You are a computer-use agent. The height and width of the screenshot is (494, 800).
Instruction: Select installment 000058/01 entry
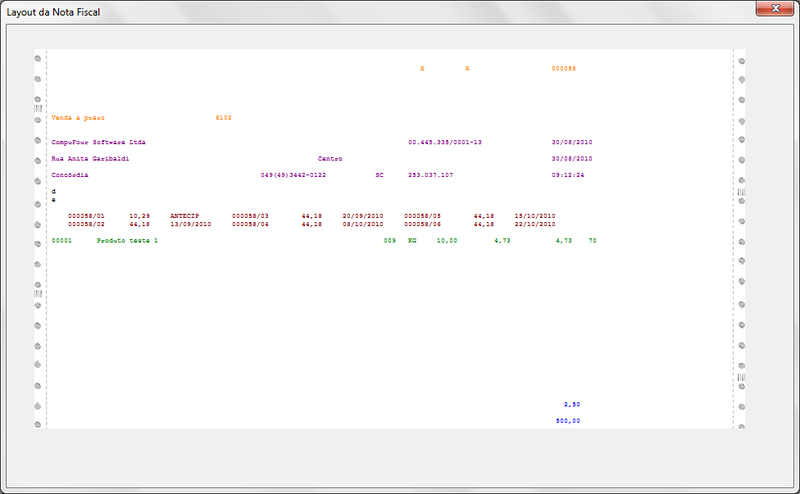86,215
